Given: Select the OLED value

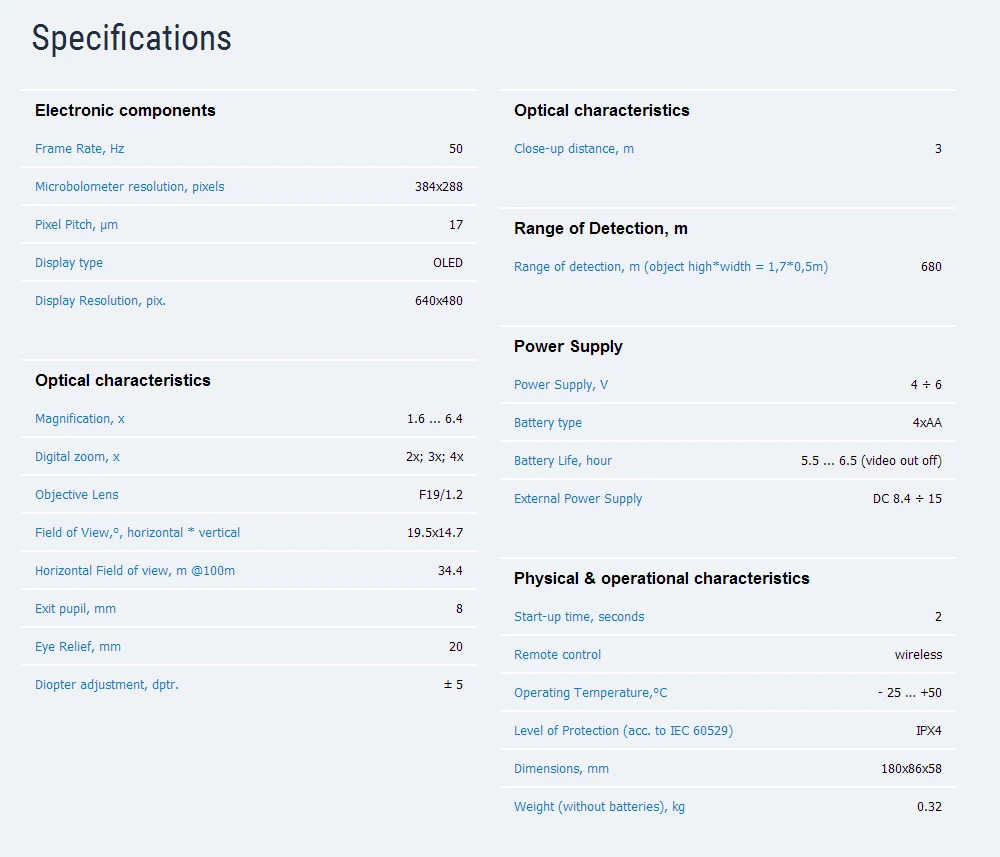Looking at the screenshot, I should pyautogui.click(x=448, y=263).
